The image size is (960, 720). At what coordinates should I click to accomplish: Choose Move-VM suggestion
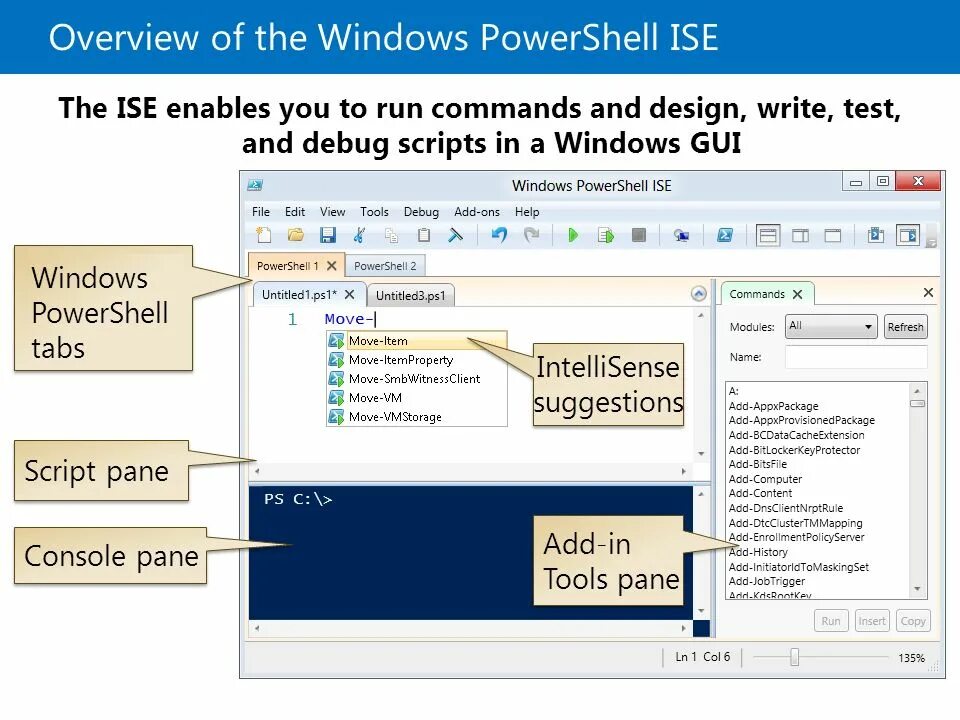pyautogui.click(x=417, y=398)
